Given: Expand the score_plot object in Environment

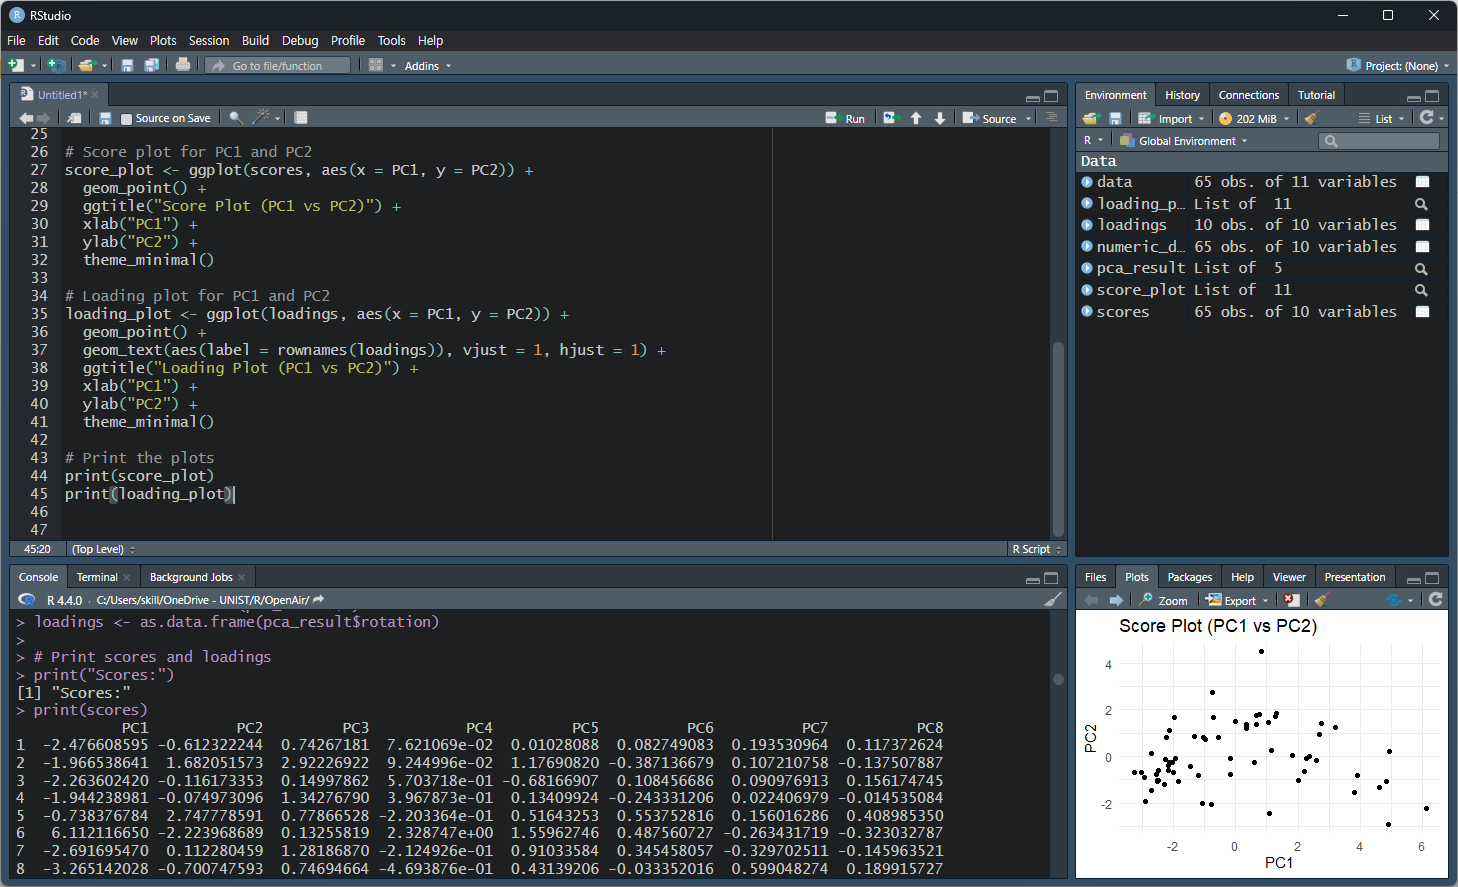Looking at the screenshot, I should point(1087,290).
